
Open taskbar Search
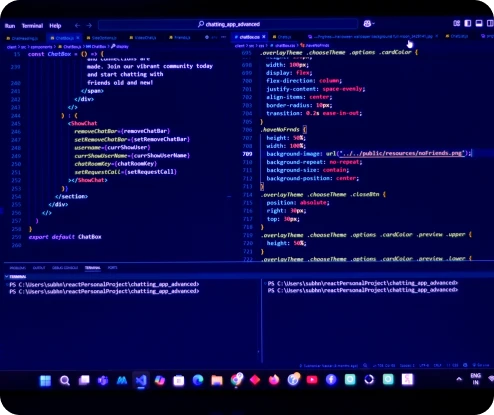[65, 380]
